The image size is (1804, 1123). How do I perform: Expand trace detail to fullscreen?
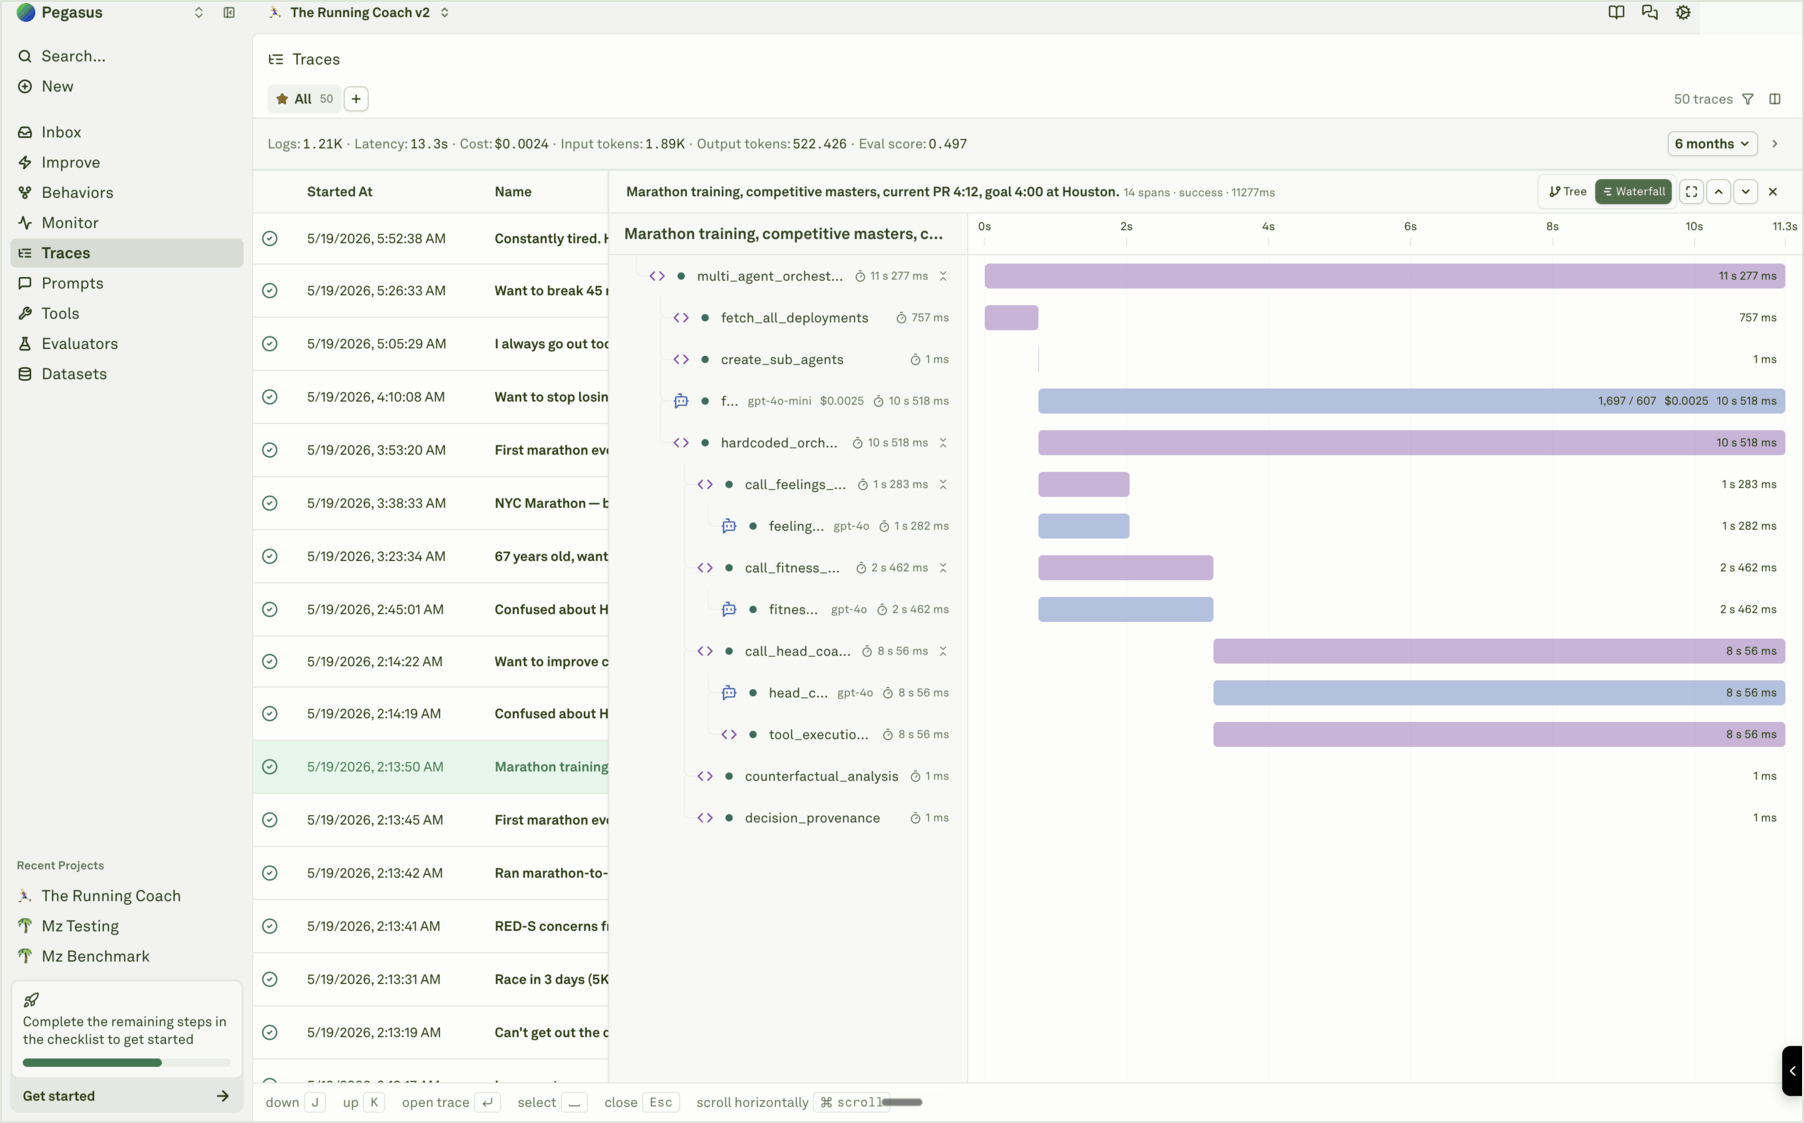(1691, 192)
